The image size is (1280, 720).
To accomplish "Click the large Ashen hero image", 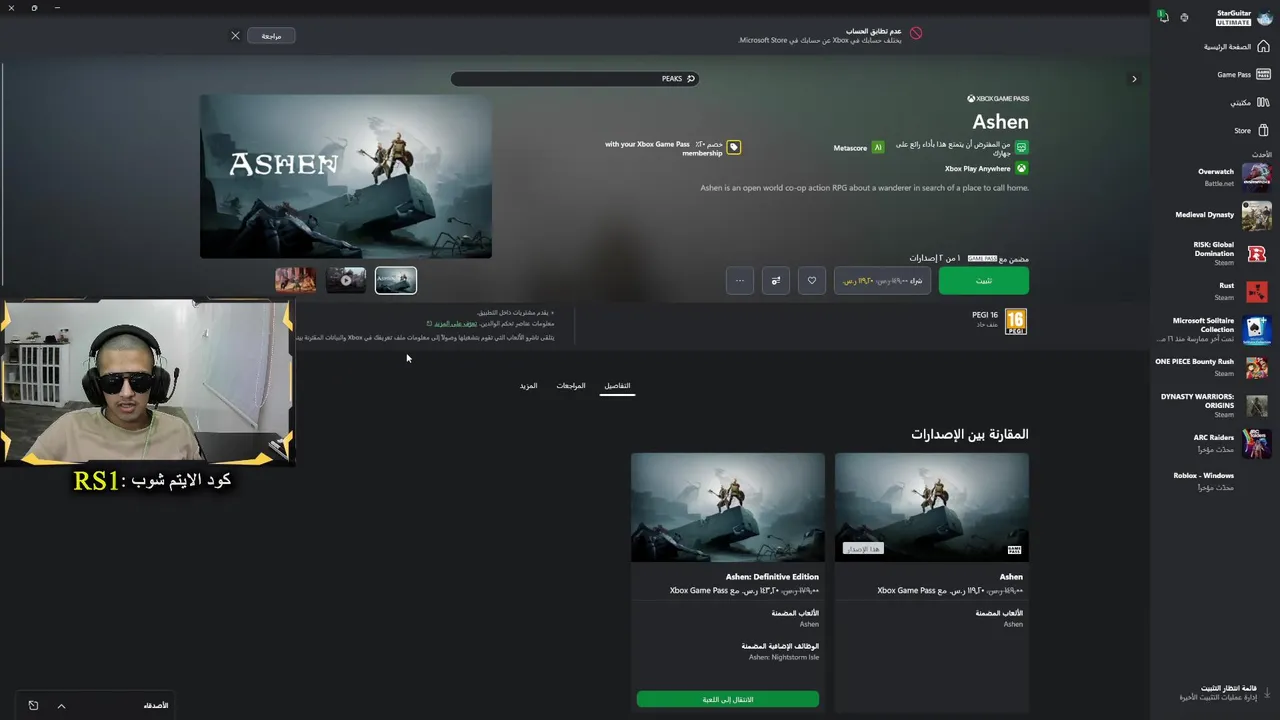I will tap(346, 177).
